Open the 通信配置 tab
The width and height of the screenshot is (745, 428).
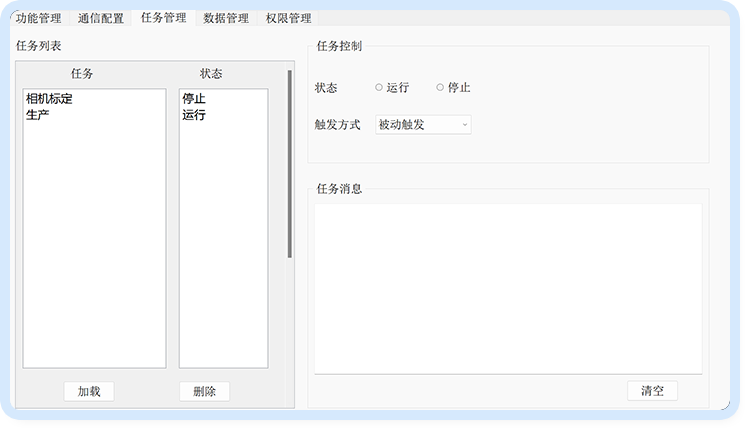click(101, 18)
